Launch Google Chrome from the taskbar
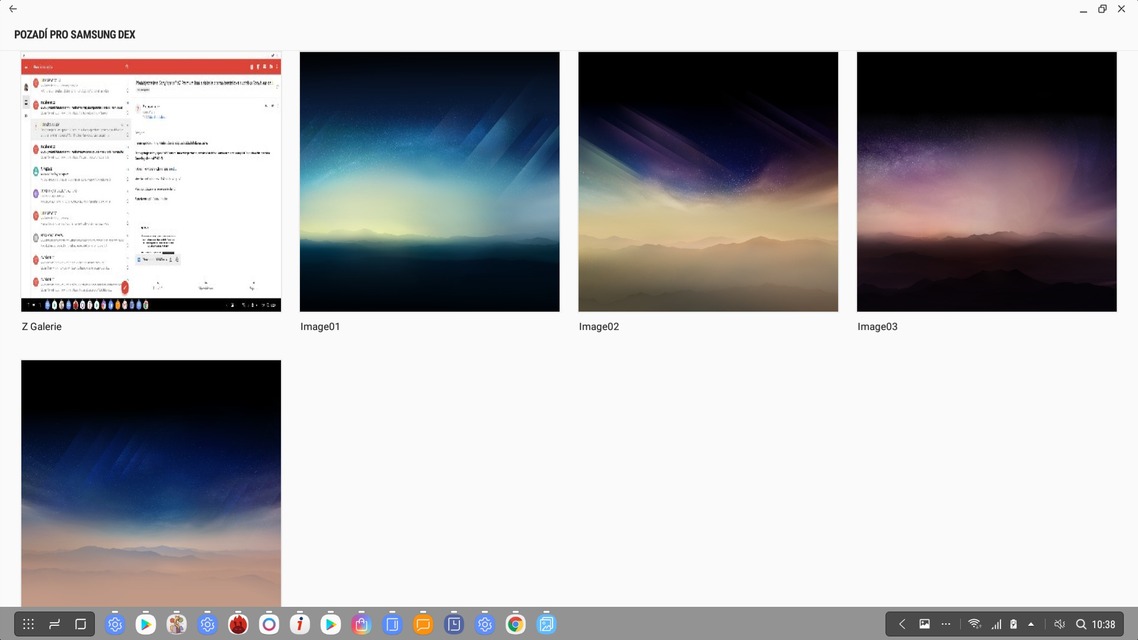 point(515,625)
